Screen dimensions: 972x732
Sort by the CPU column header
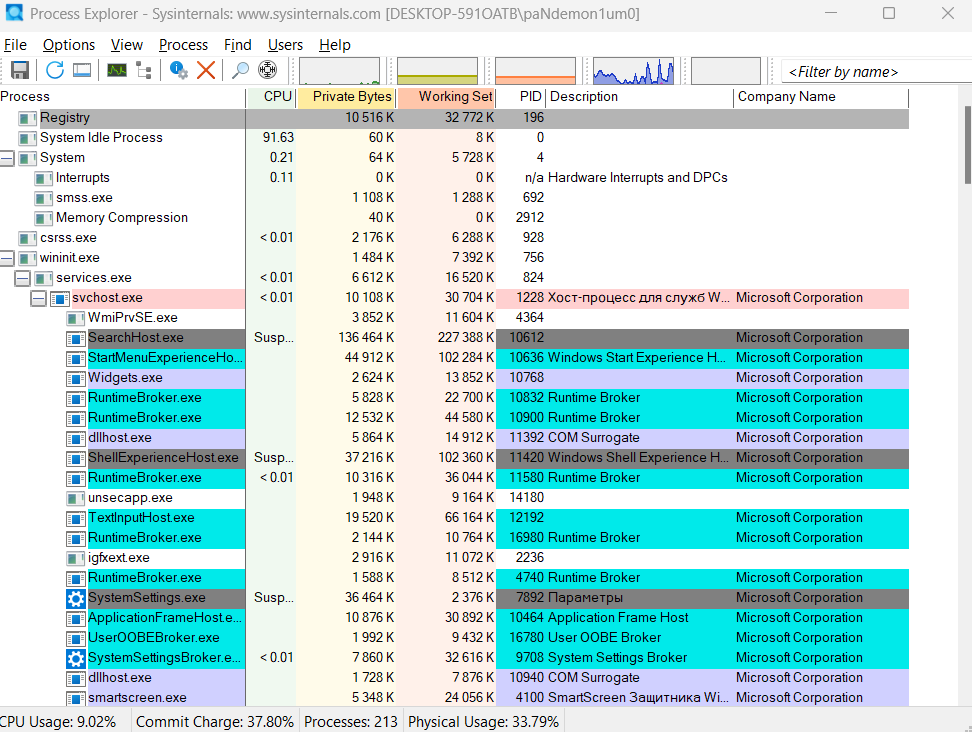click(x=272, y=97)
